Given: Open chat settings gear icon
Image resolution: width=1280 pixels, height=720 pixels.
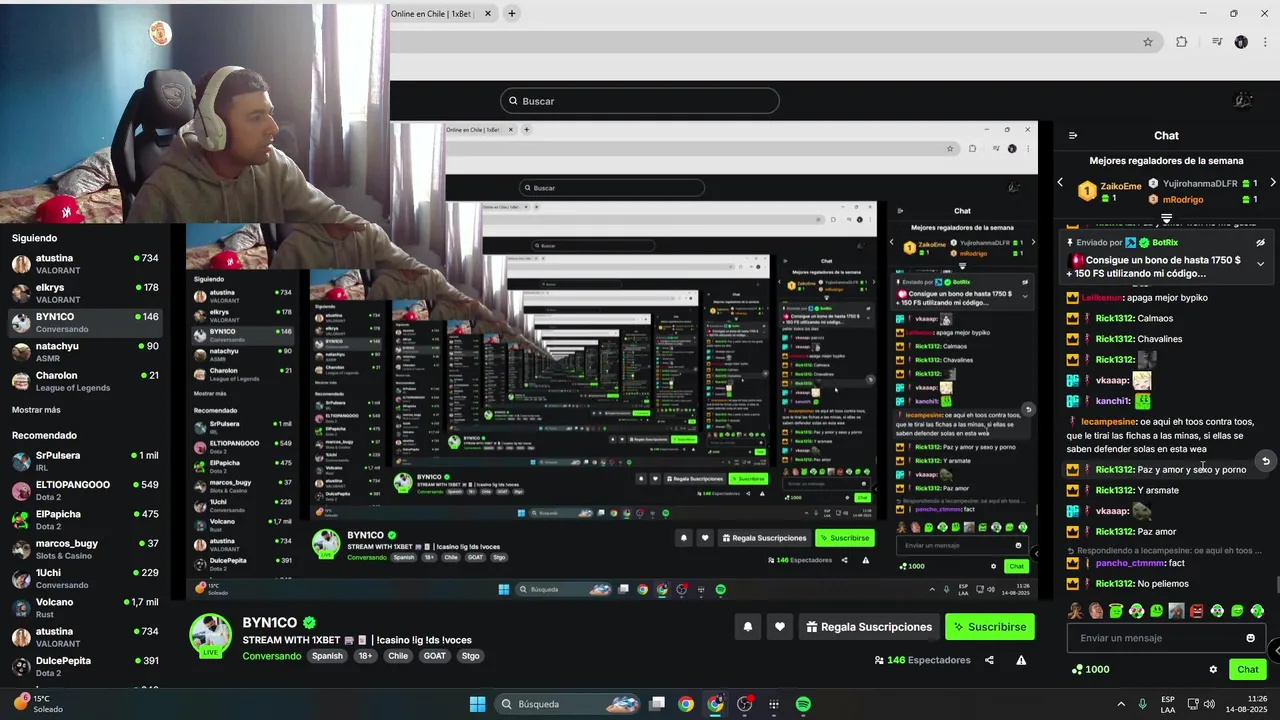Looking at the screenshot, I should pyautogui.click(x=1213, y=670).
